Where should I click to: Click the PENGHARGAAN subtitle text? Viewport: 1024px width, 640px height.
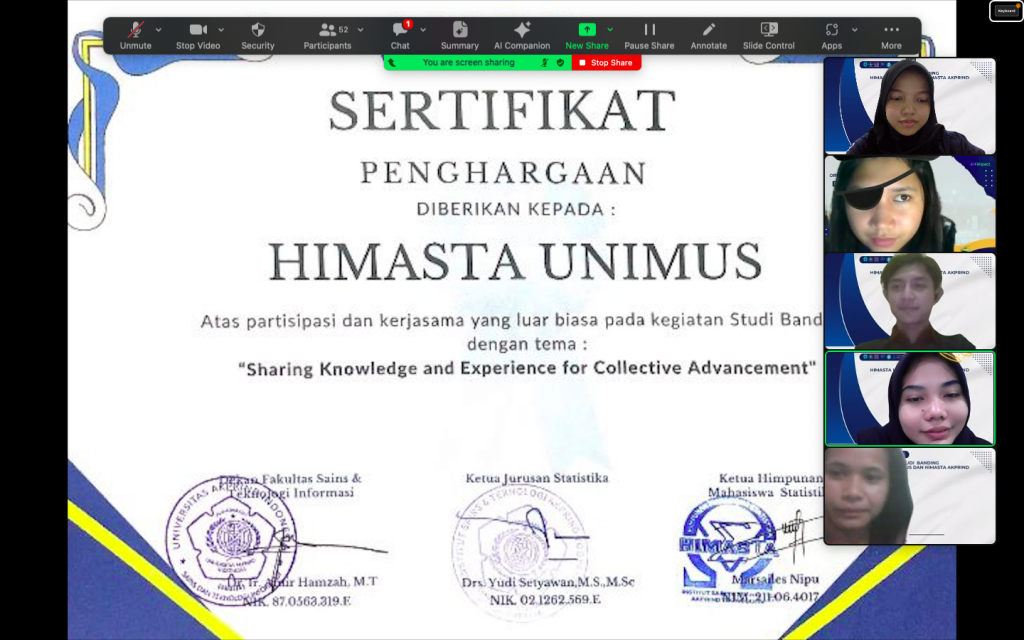503,173
